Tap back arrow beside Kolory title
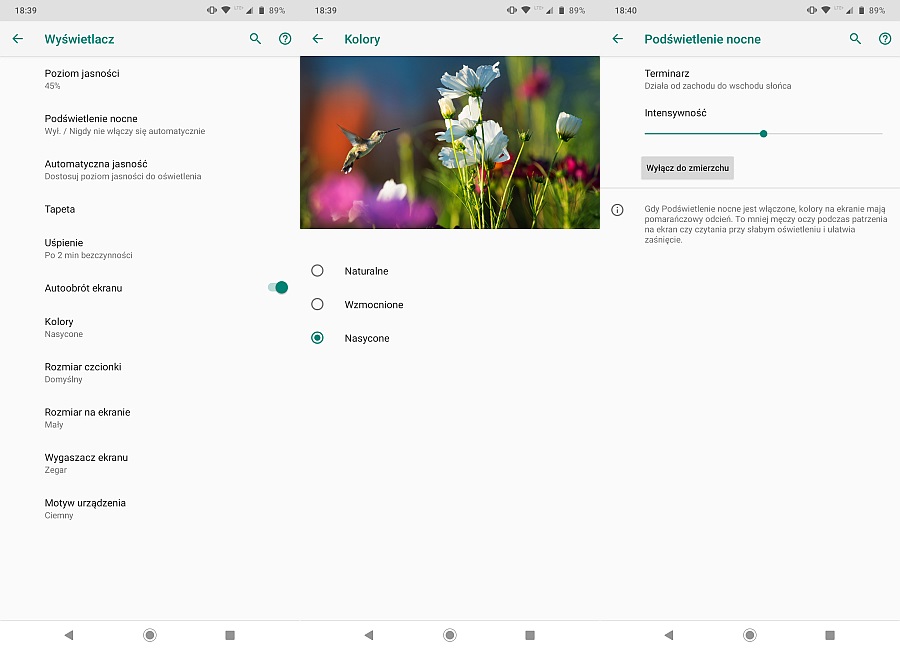Screen dimensions: 900x650 click(x=318, y=39)
